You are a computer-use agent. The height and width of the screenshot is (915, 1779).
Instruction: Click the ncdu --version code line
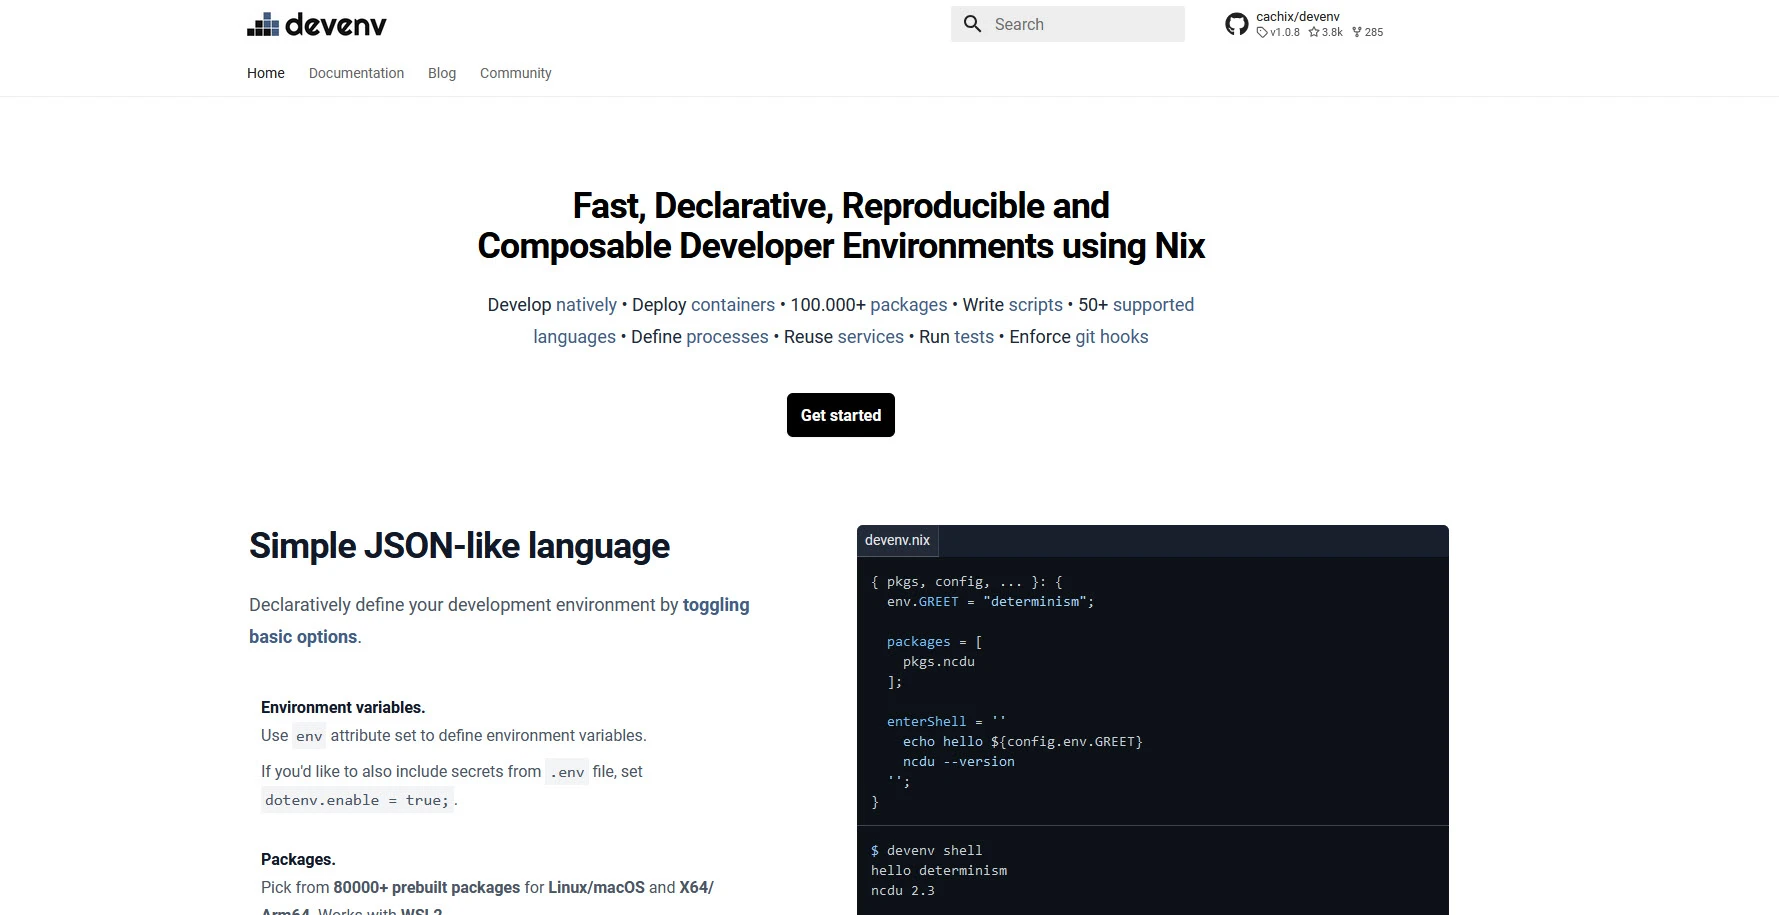pos(959,761)
